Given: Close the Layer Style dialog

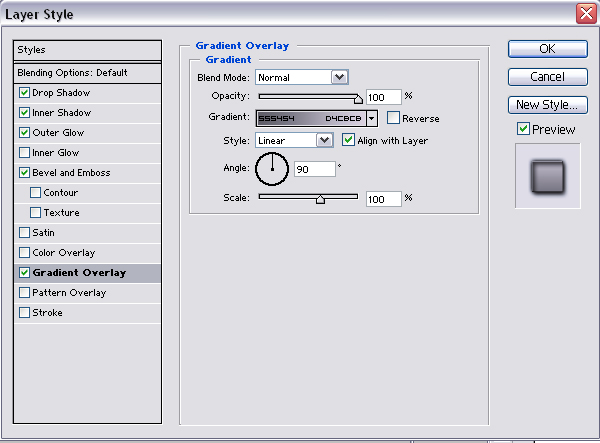Looking at the screenshot, I should (587, 13).
